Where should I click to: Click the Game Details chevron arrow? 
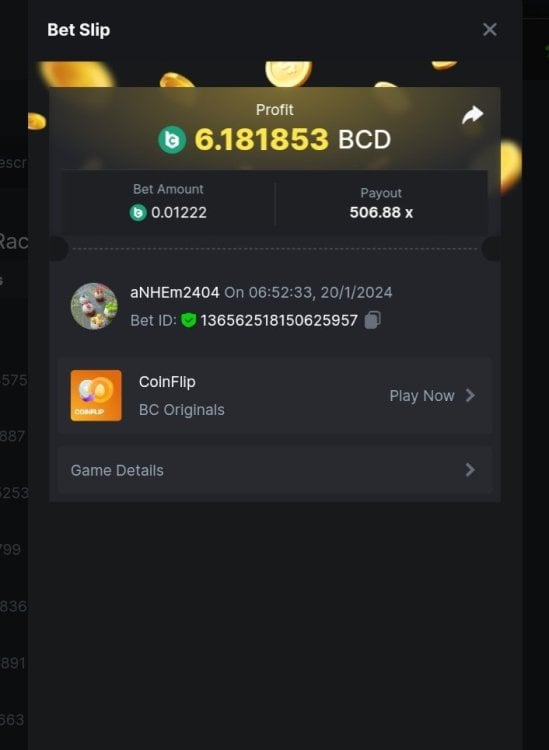(470, 470)
